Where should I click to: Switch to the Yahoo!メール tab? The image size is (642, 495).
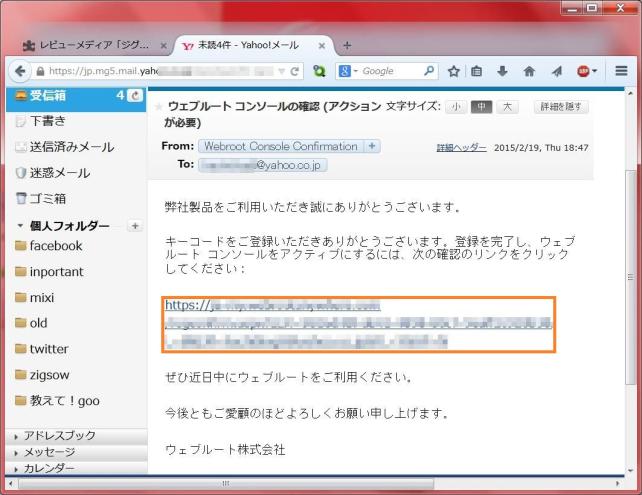[254, 45]
